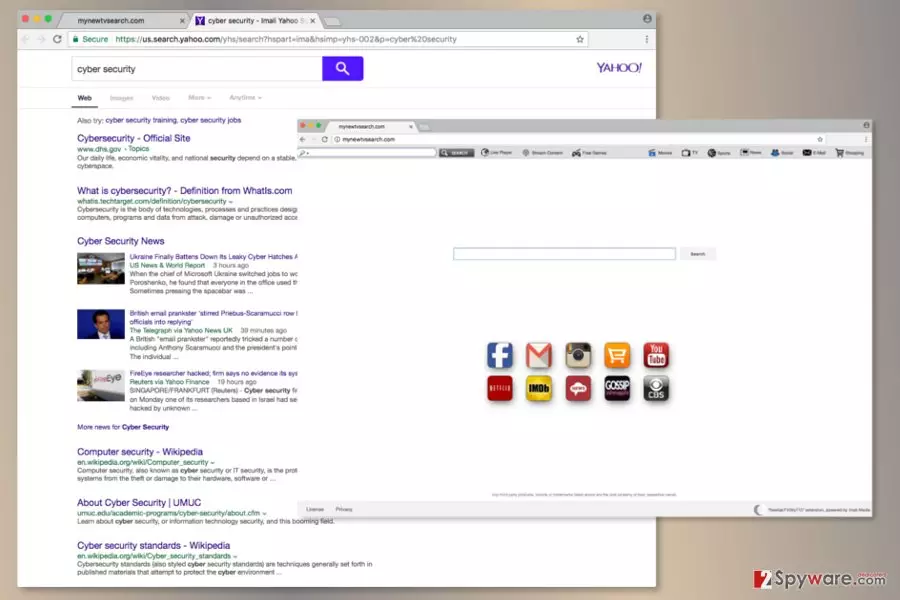
Task: Open the Gossip shortcut icon
Action: pos(617,389)
